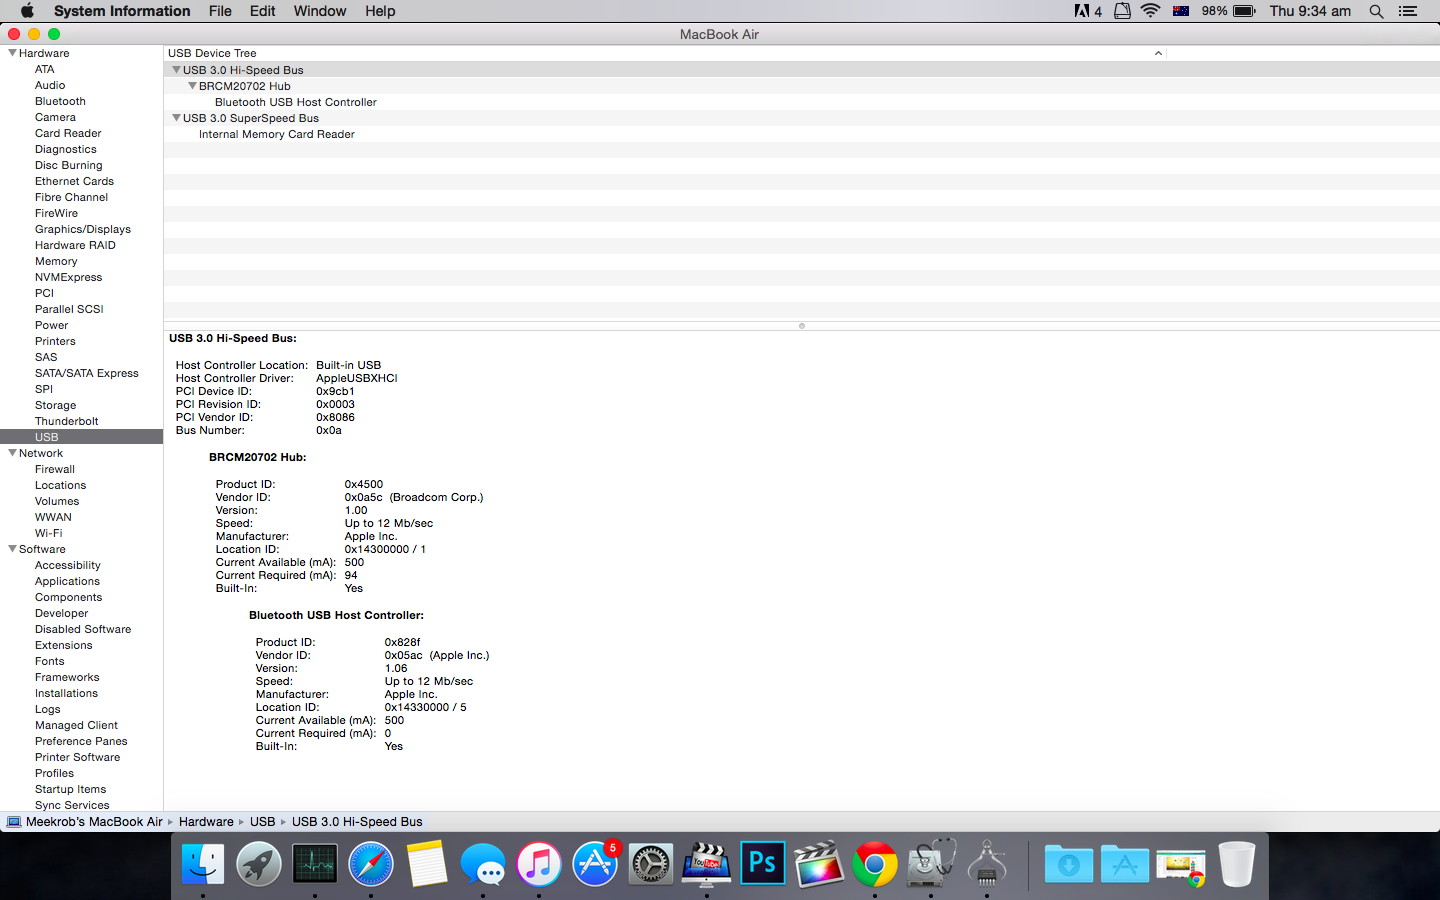Collapse the Hardware section in sidebar

(13, 53)
